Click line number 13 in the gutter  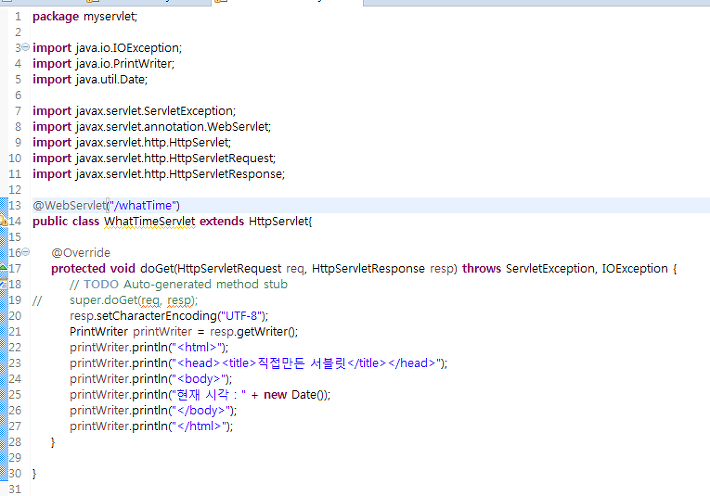15,206
